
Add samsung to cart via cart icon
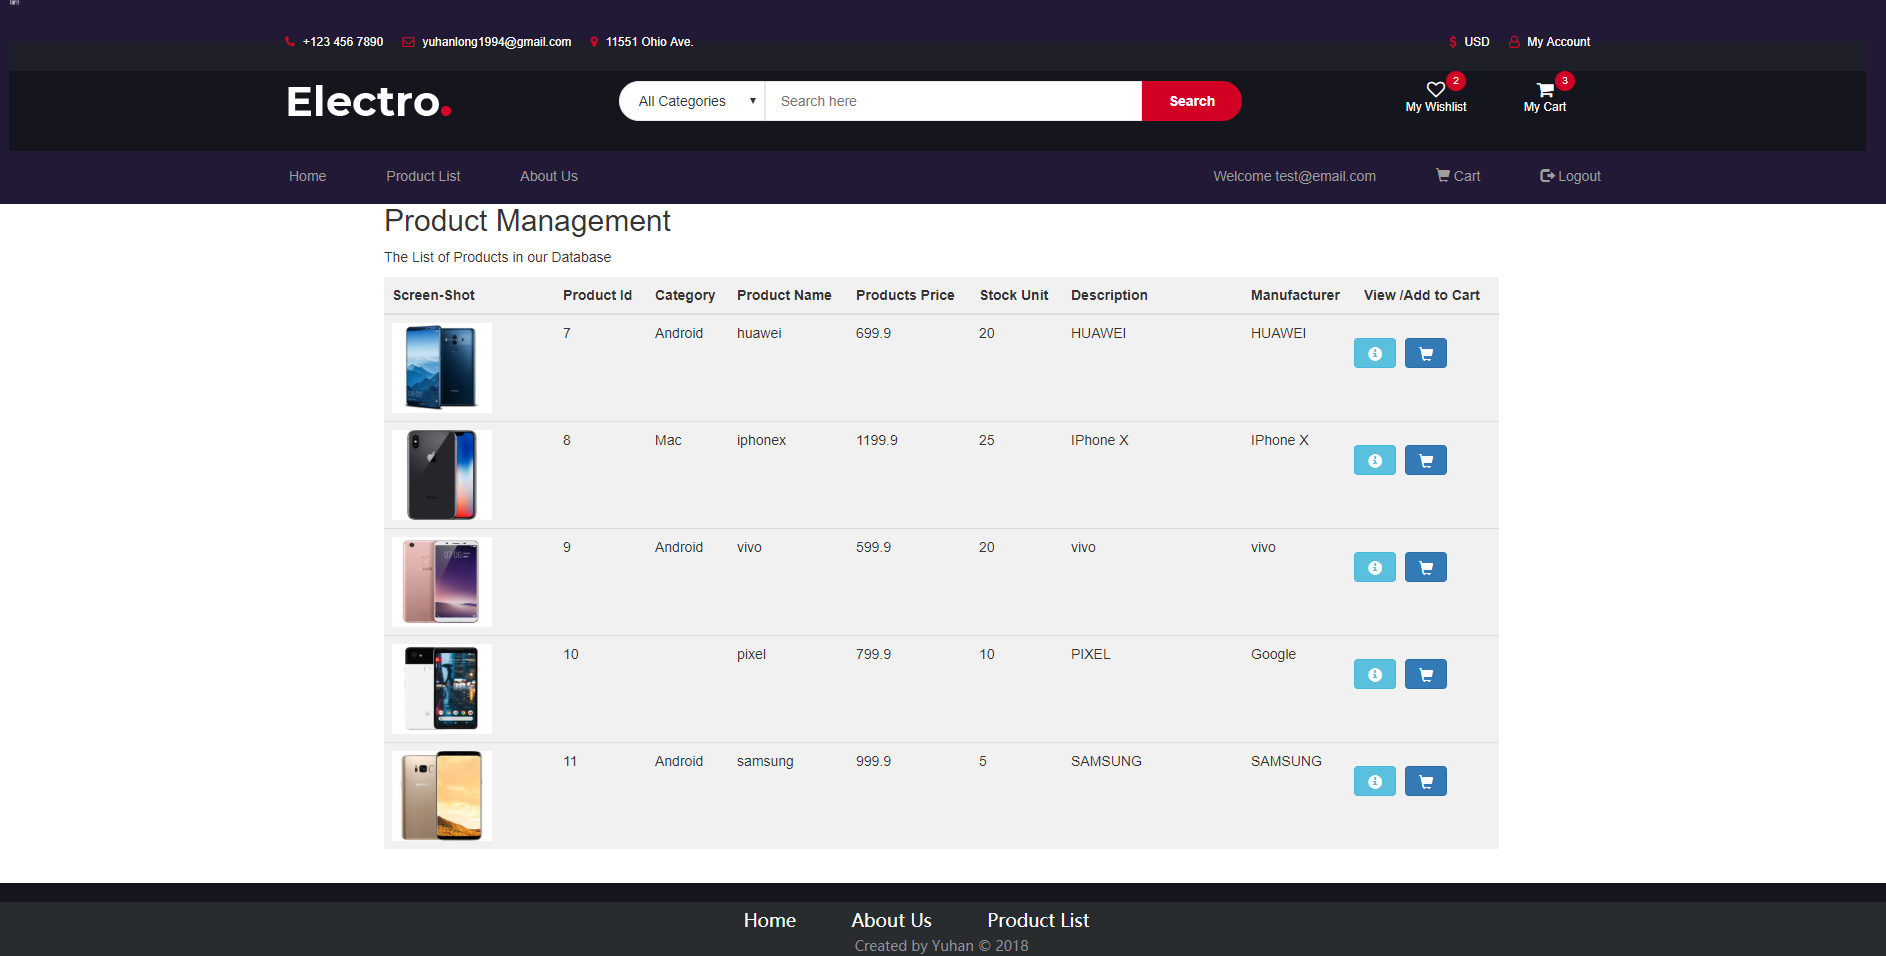tap(1426, 781)
